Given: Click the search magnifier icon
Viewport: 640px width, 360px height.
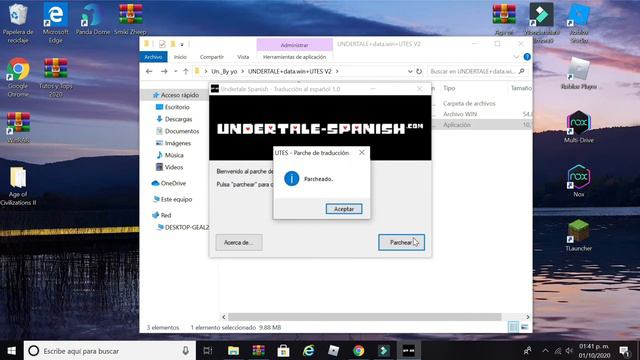Looking at the screenshot, I should [521, 71].
